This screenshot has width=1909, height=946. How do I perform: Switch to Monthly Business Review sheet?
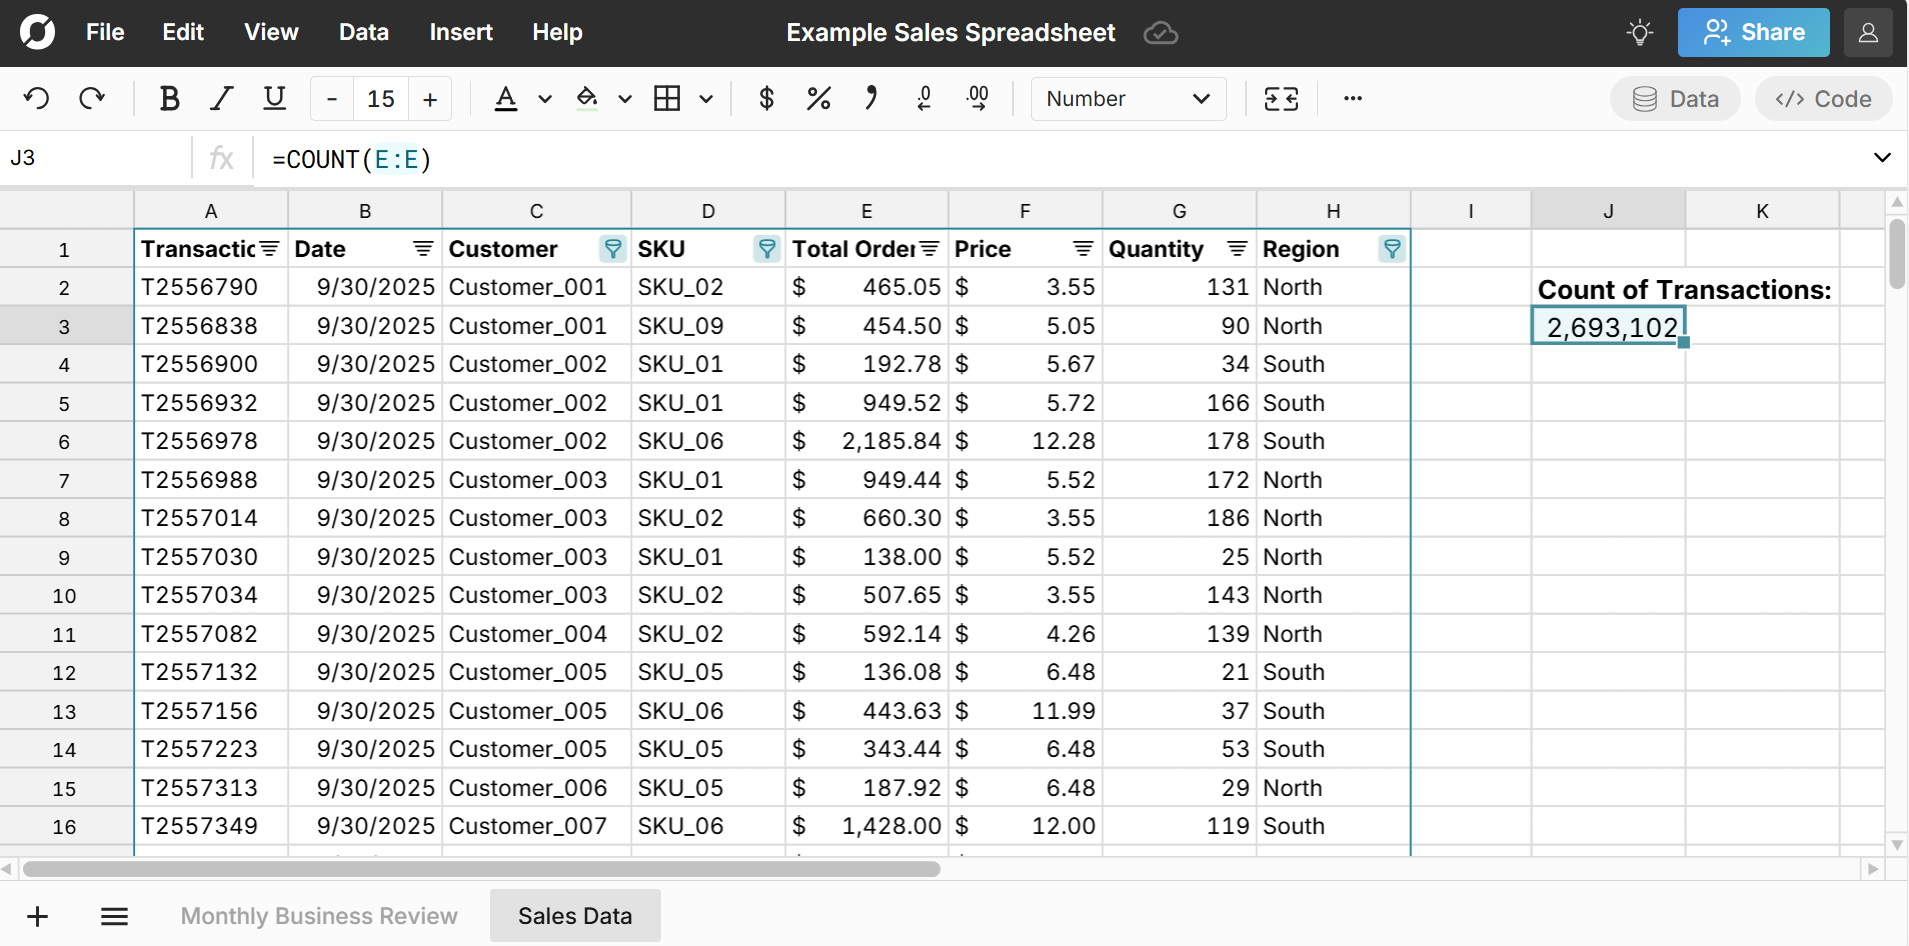point(319,916)
